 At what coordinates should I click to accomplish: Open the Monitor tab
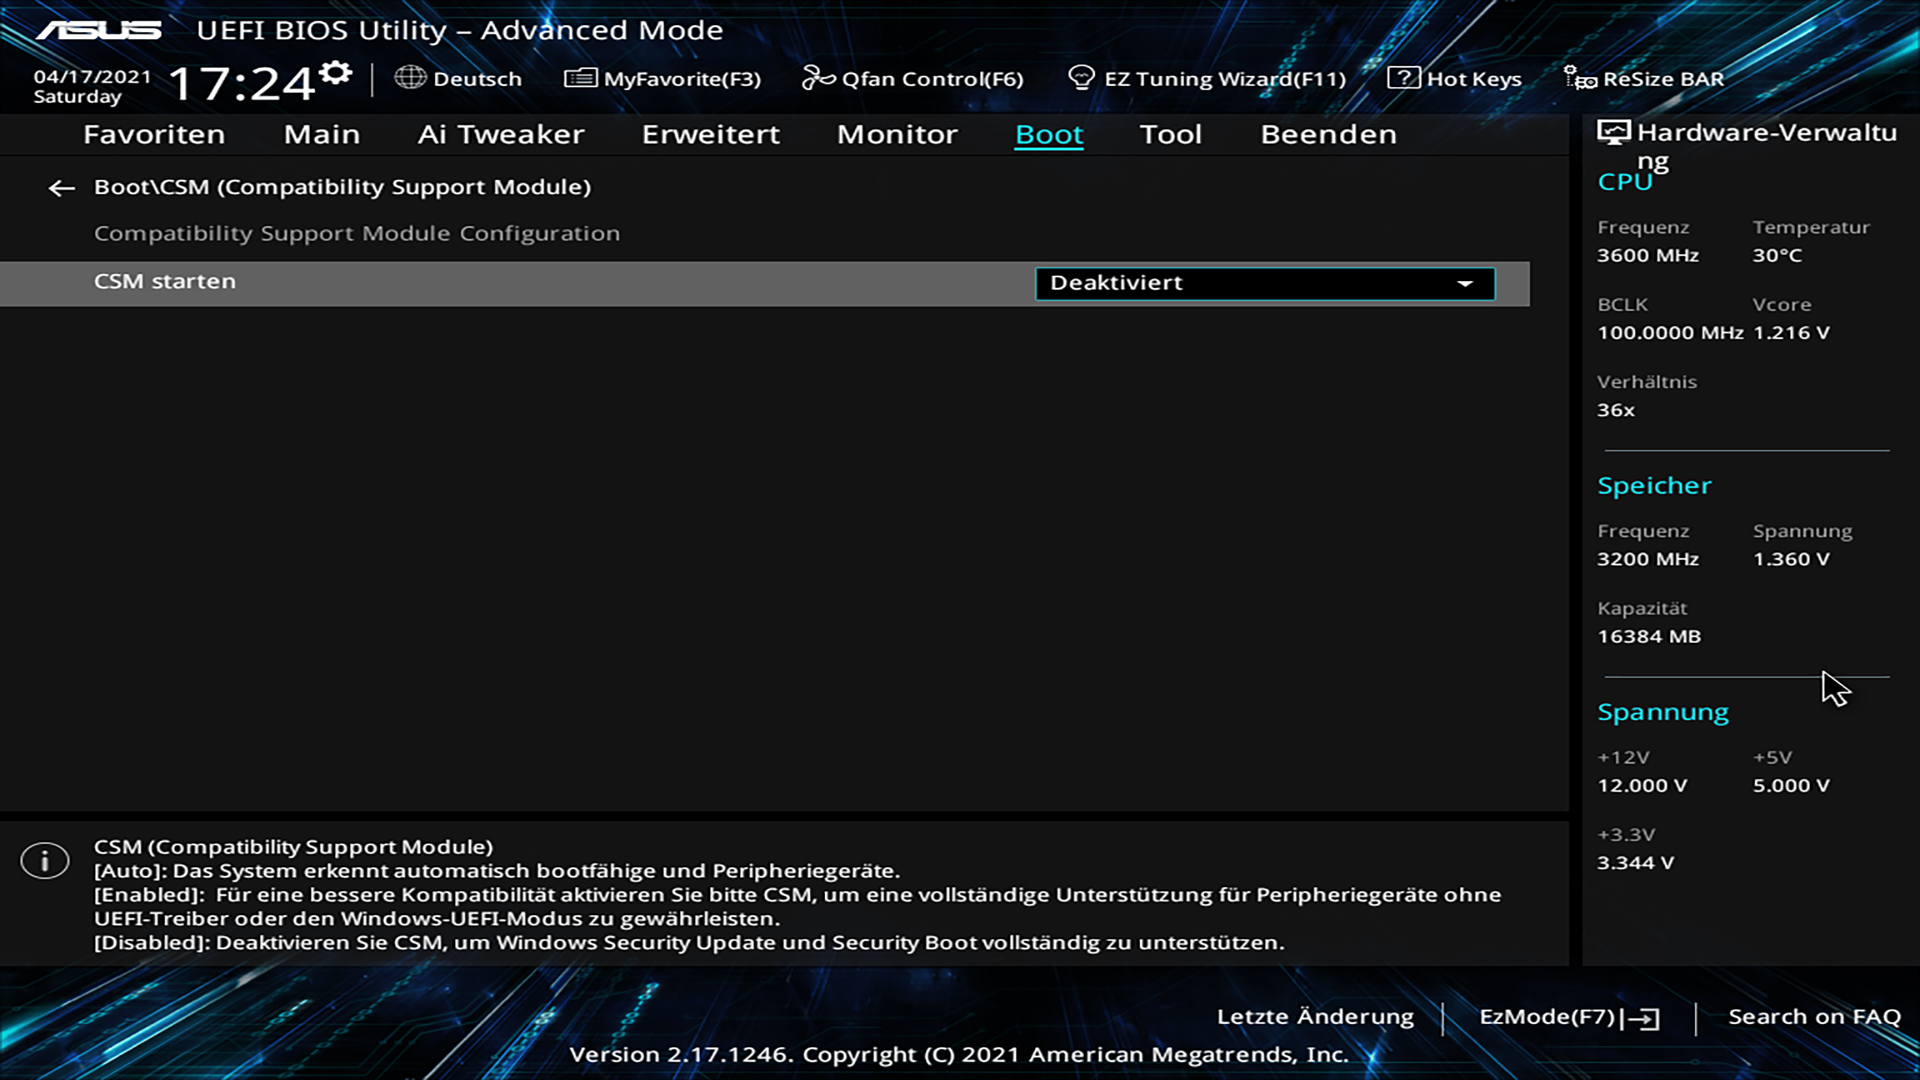[x=897, y=135]
